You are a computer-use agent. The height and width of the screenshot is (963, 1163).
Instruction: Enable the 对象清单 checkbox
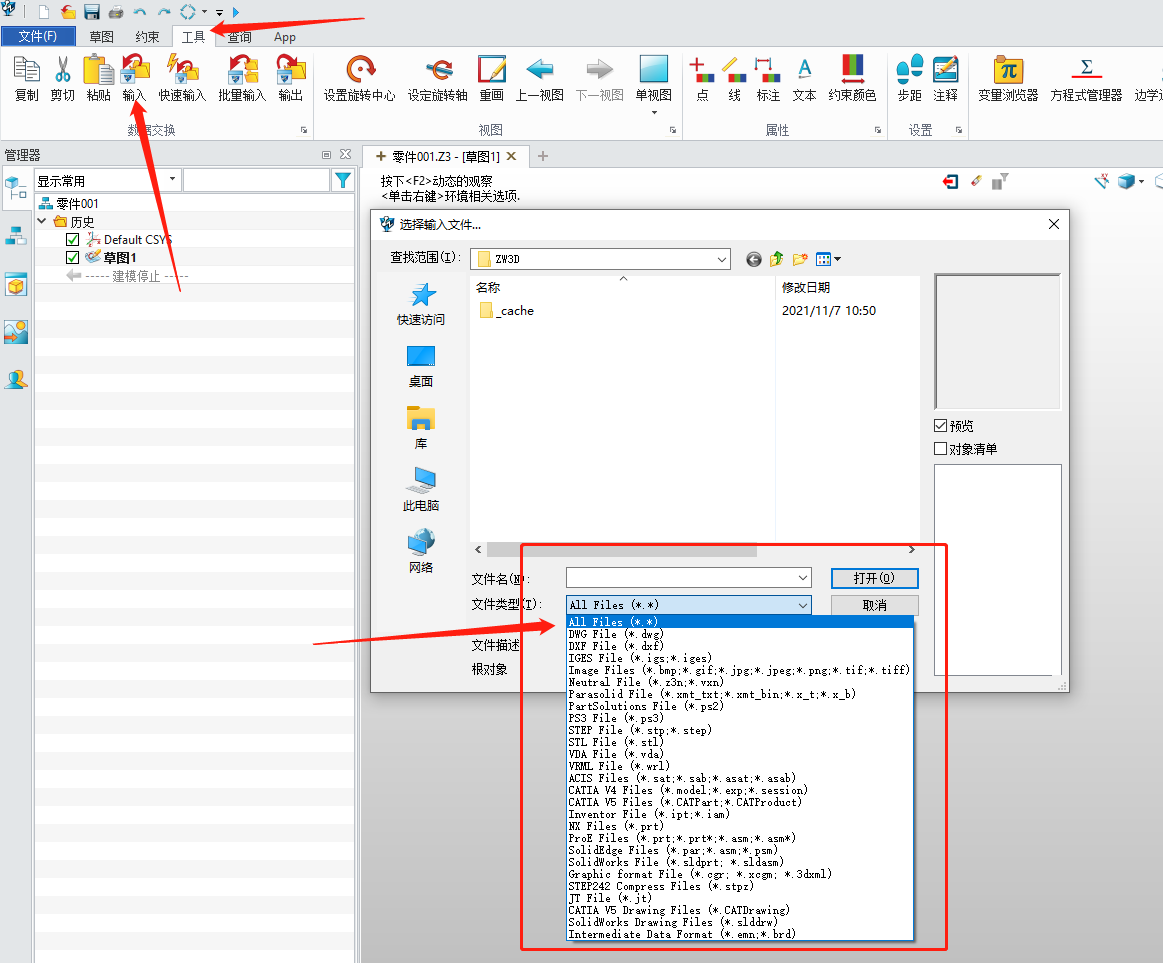940,449
